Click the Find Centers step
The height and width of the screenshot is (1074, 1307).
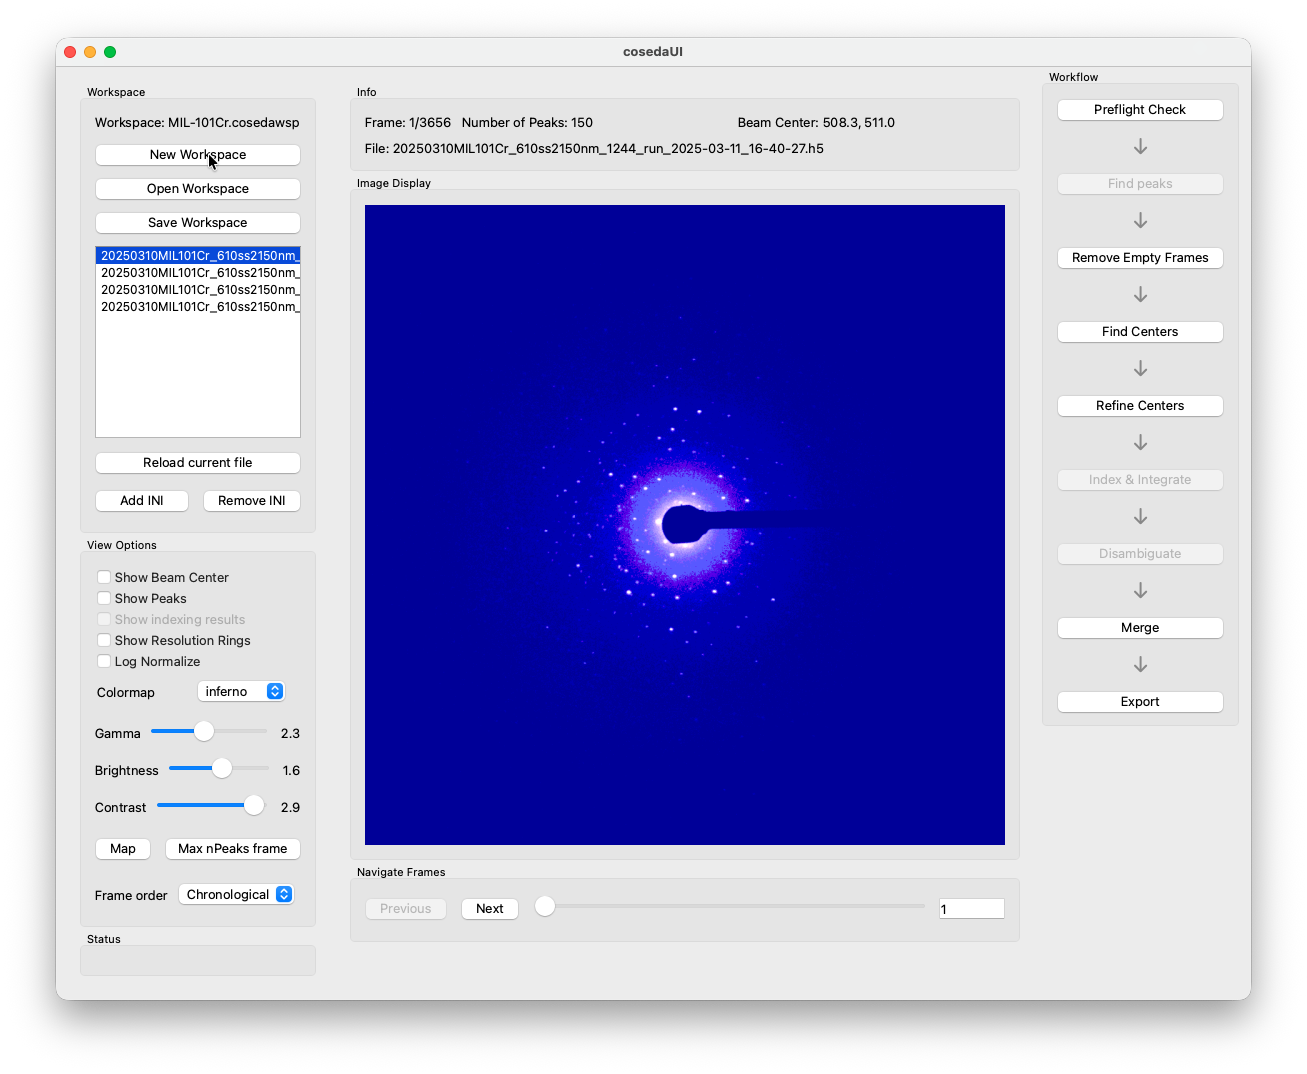click(1140, 332)
